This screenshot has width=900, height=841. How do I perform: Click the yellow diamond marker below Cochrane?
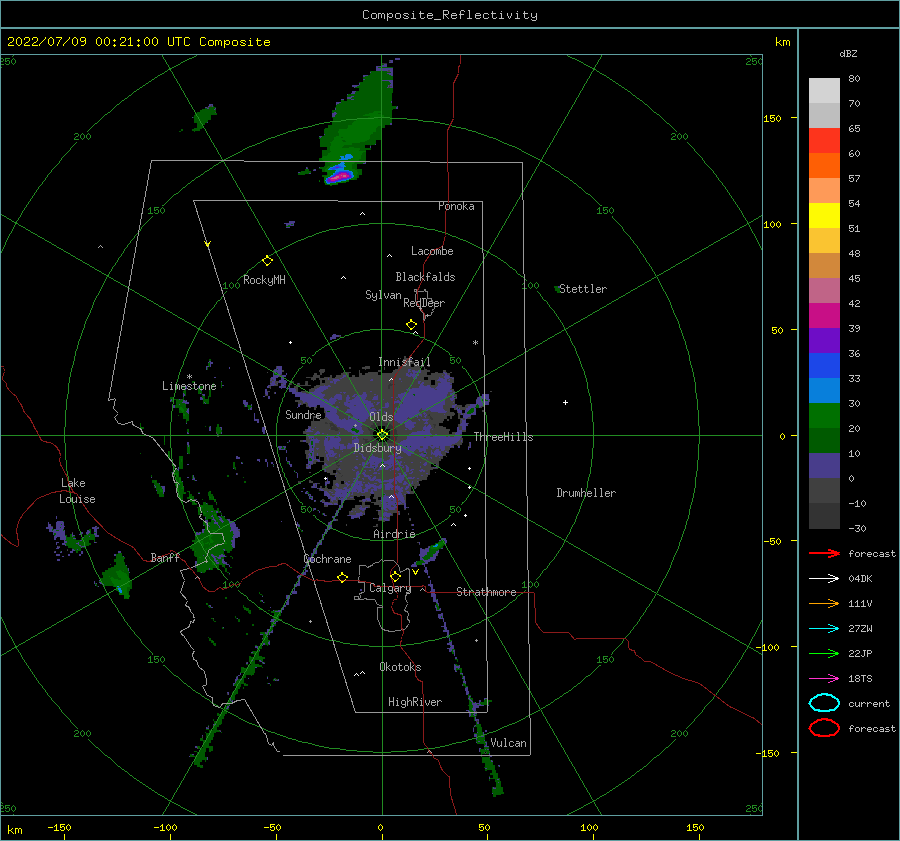coord(342,577)
